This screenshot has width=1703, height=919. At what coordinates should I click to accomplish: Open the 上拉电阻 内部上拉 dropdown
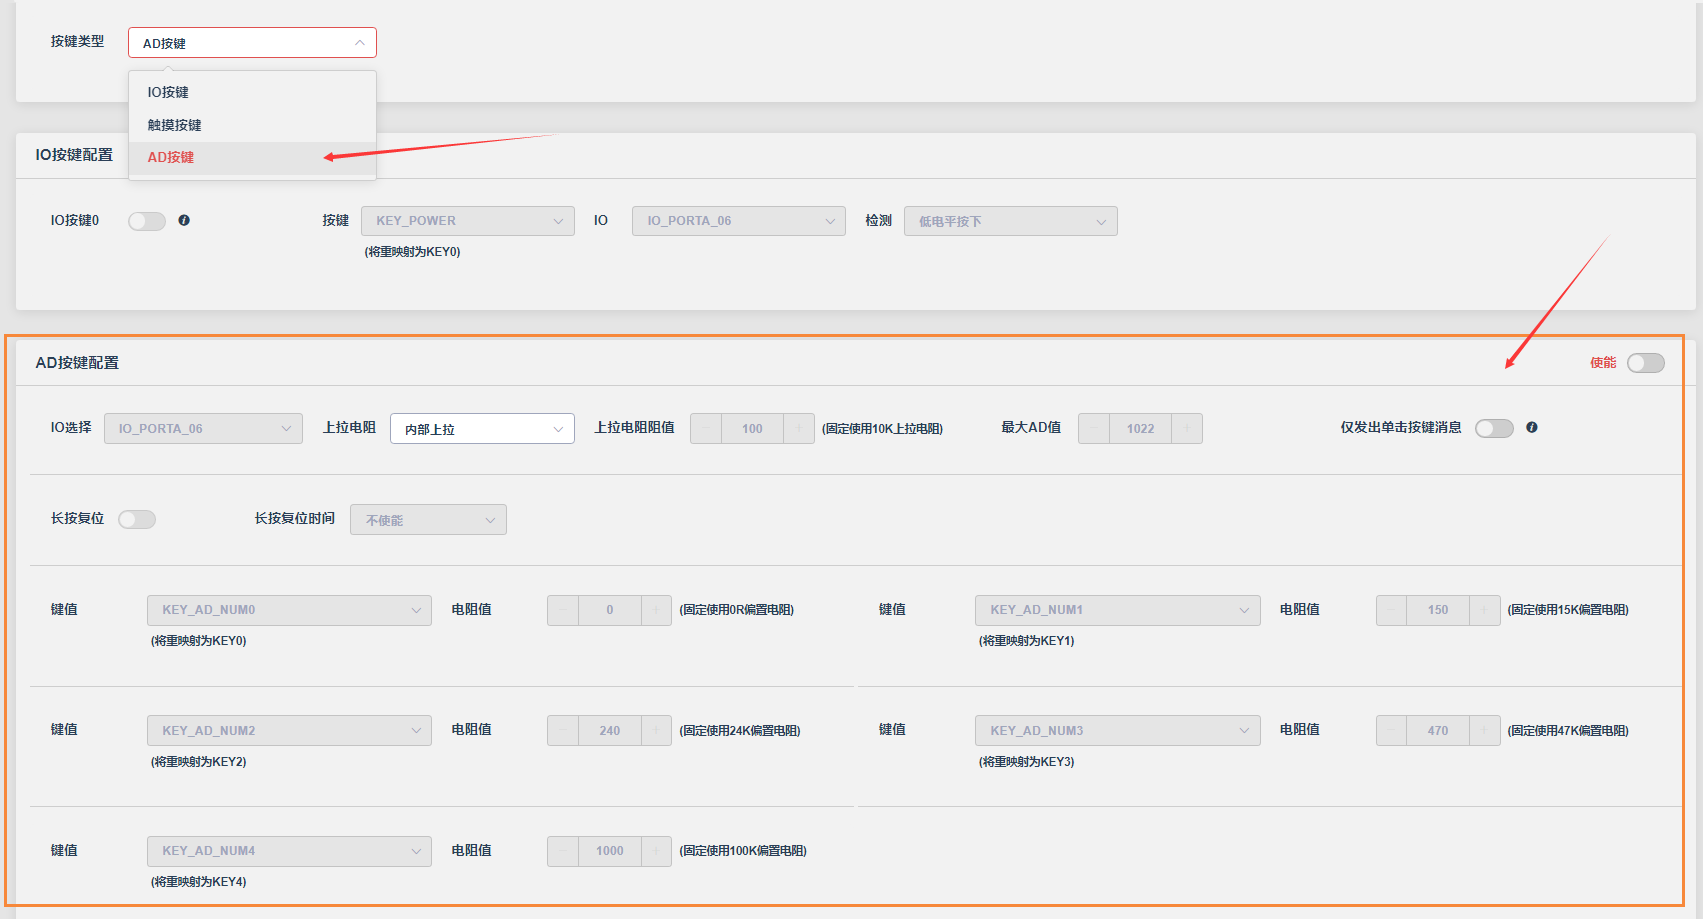click(482, 428)
